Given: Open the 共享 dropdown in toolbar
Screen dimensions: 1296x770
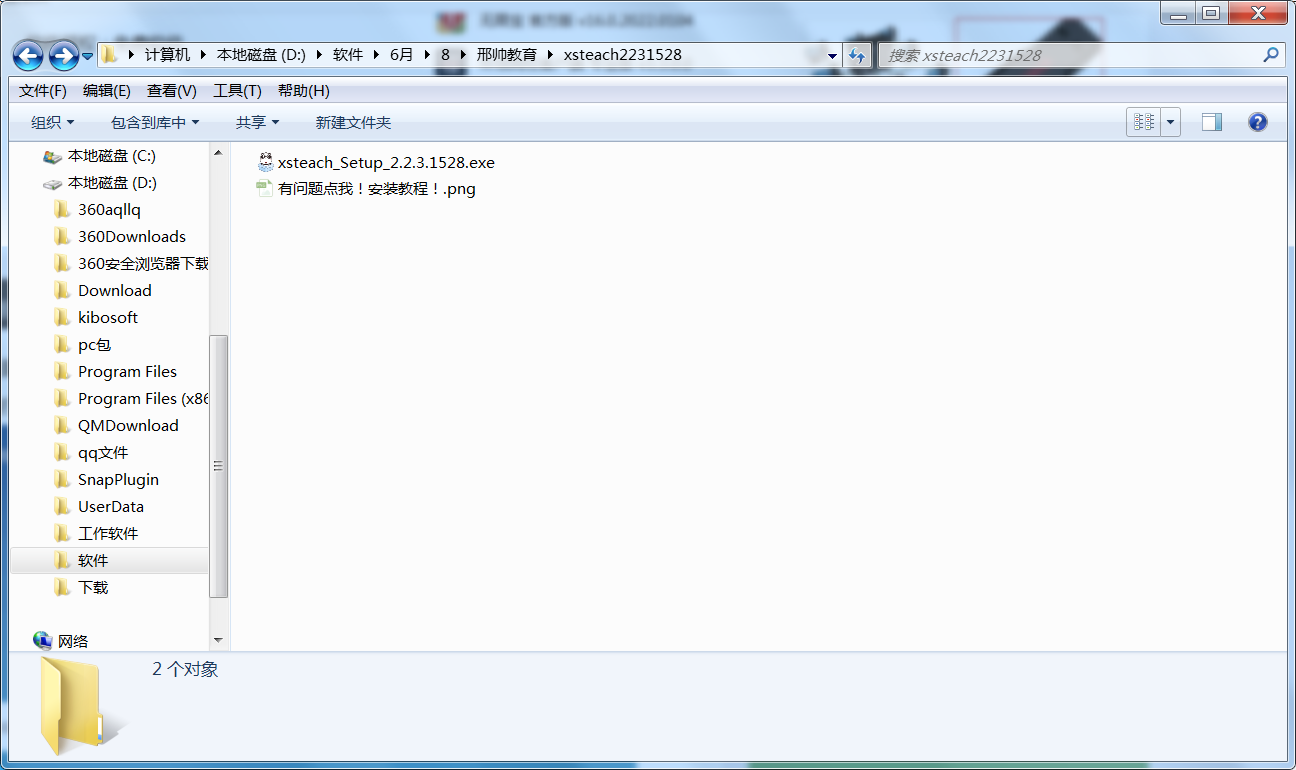Looking at the screenshot, I should 257,122.
